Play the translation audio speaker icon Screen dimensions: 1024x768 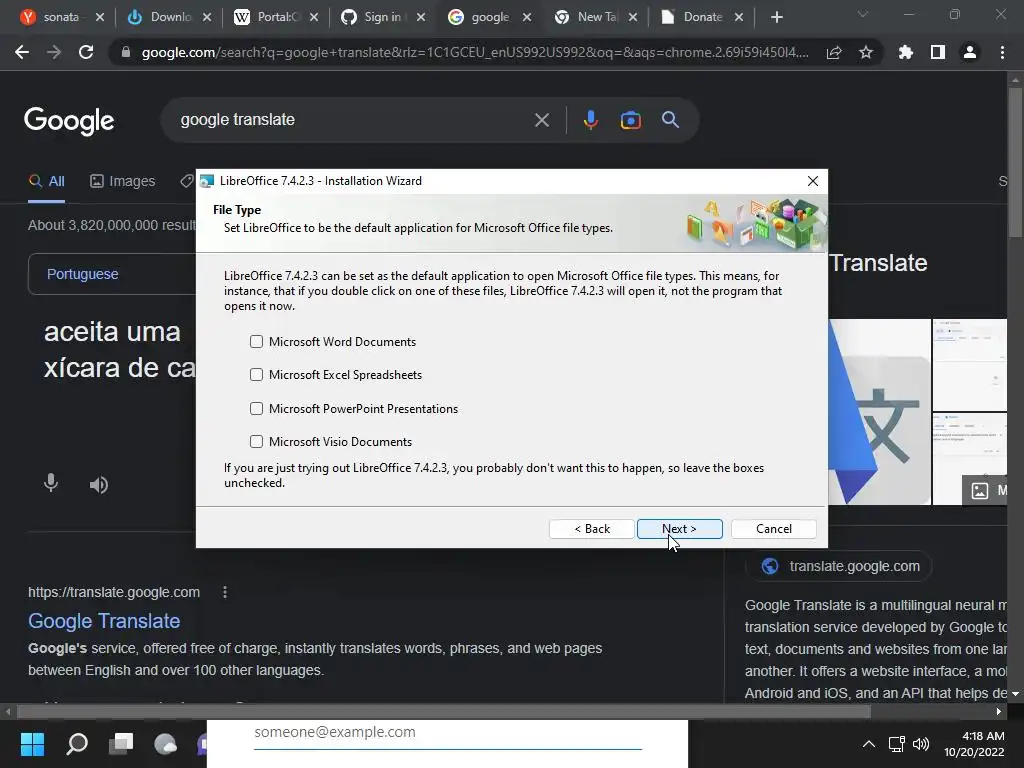pos(99,485)
